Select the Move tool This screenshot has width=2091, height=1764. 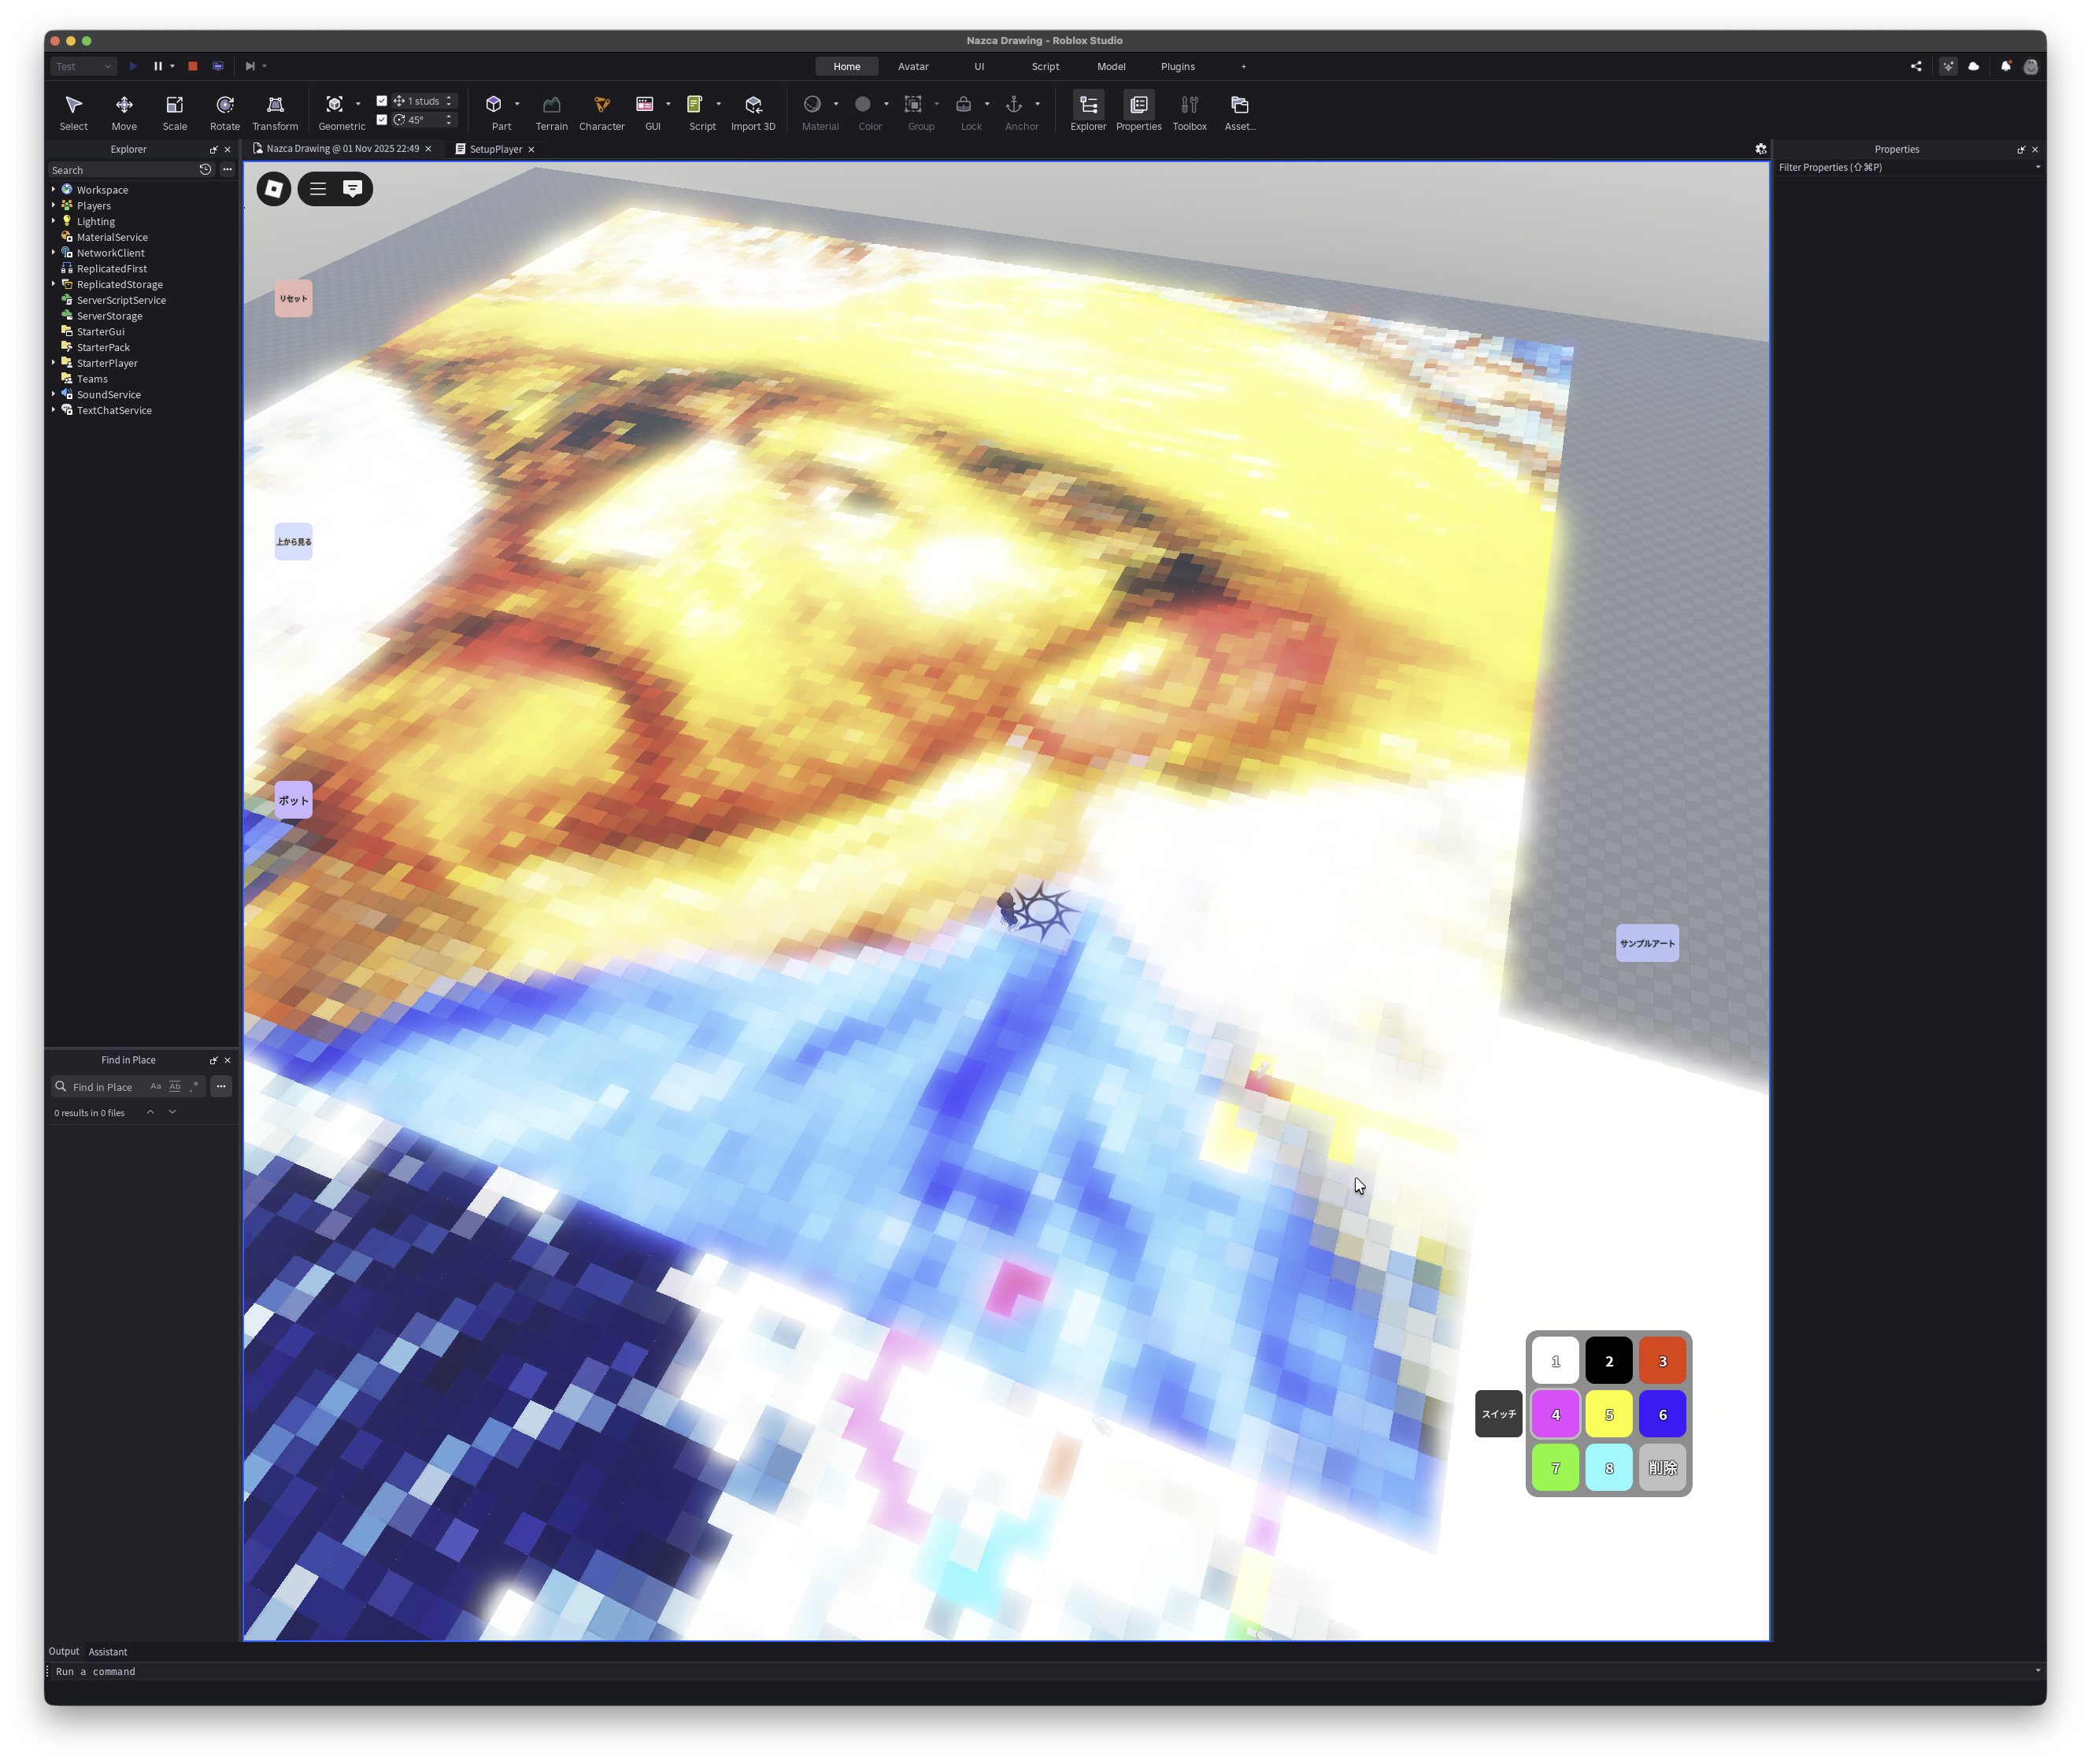pyautogui.click(x=124, y=105)
